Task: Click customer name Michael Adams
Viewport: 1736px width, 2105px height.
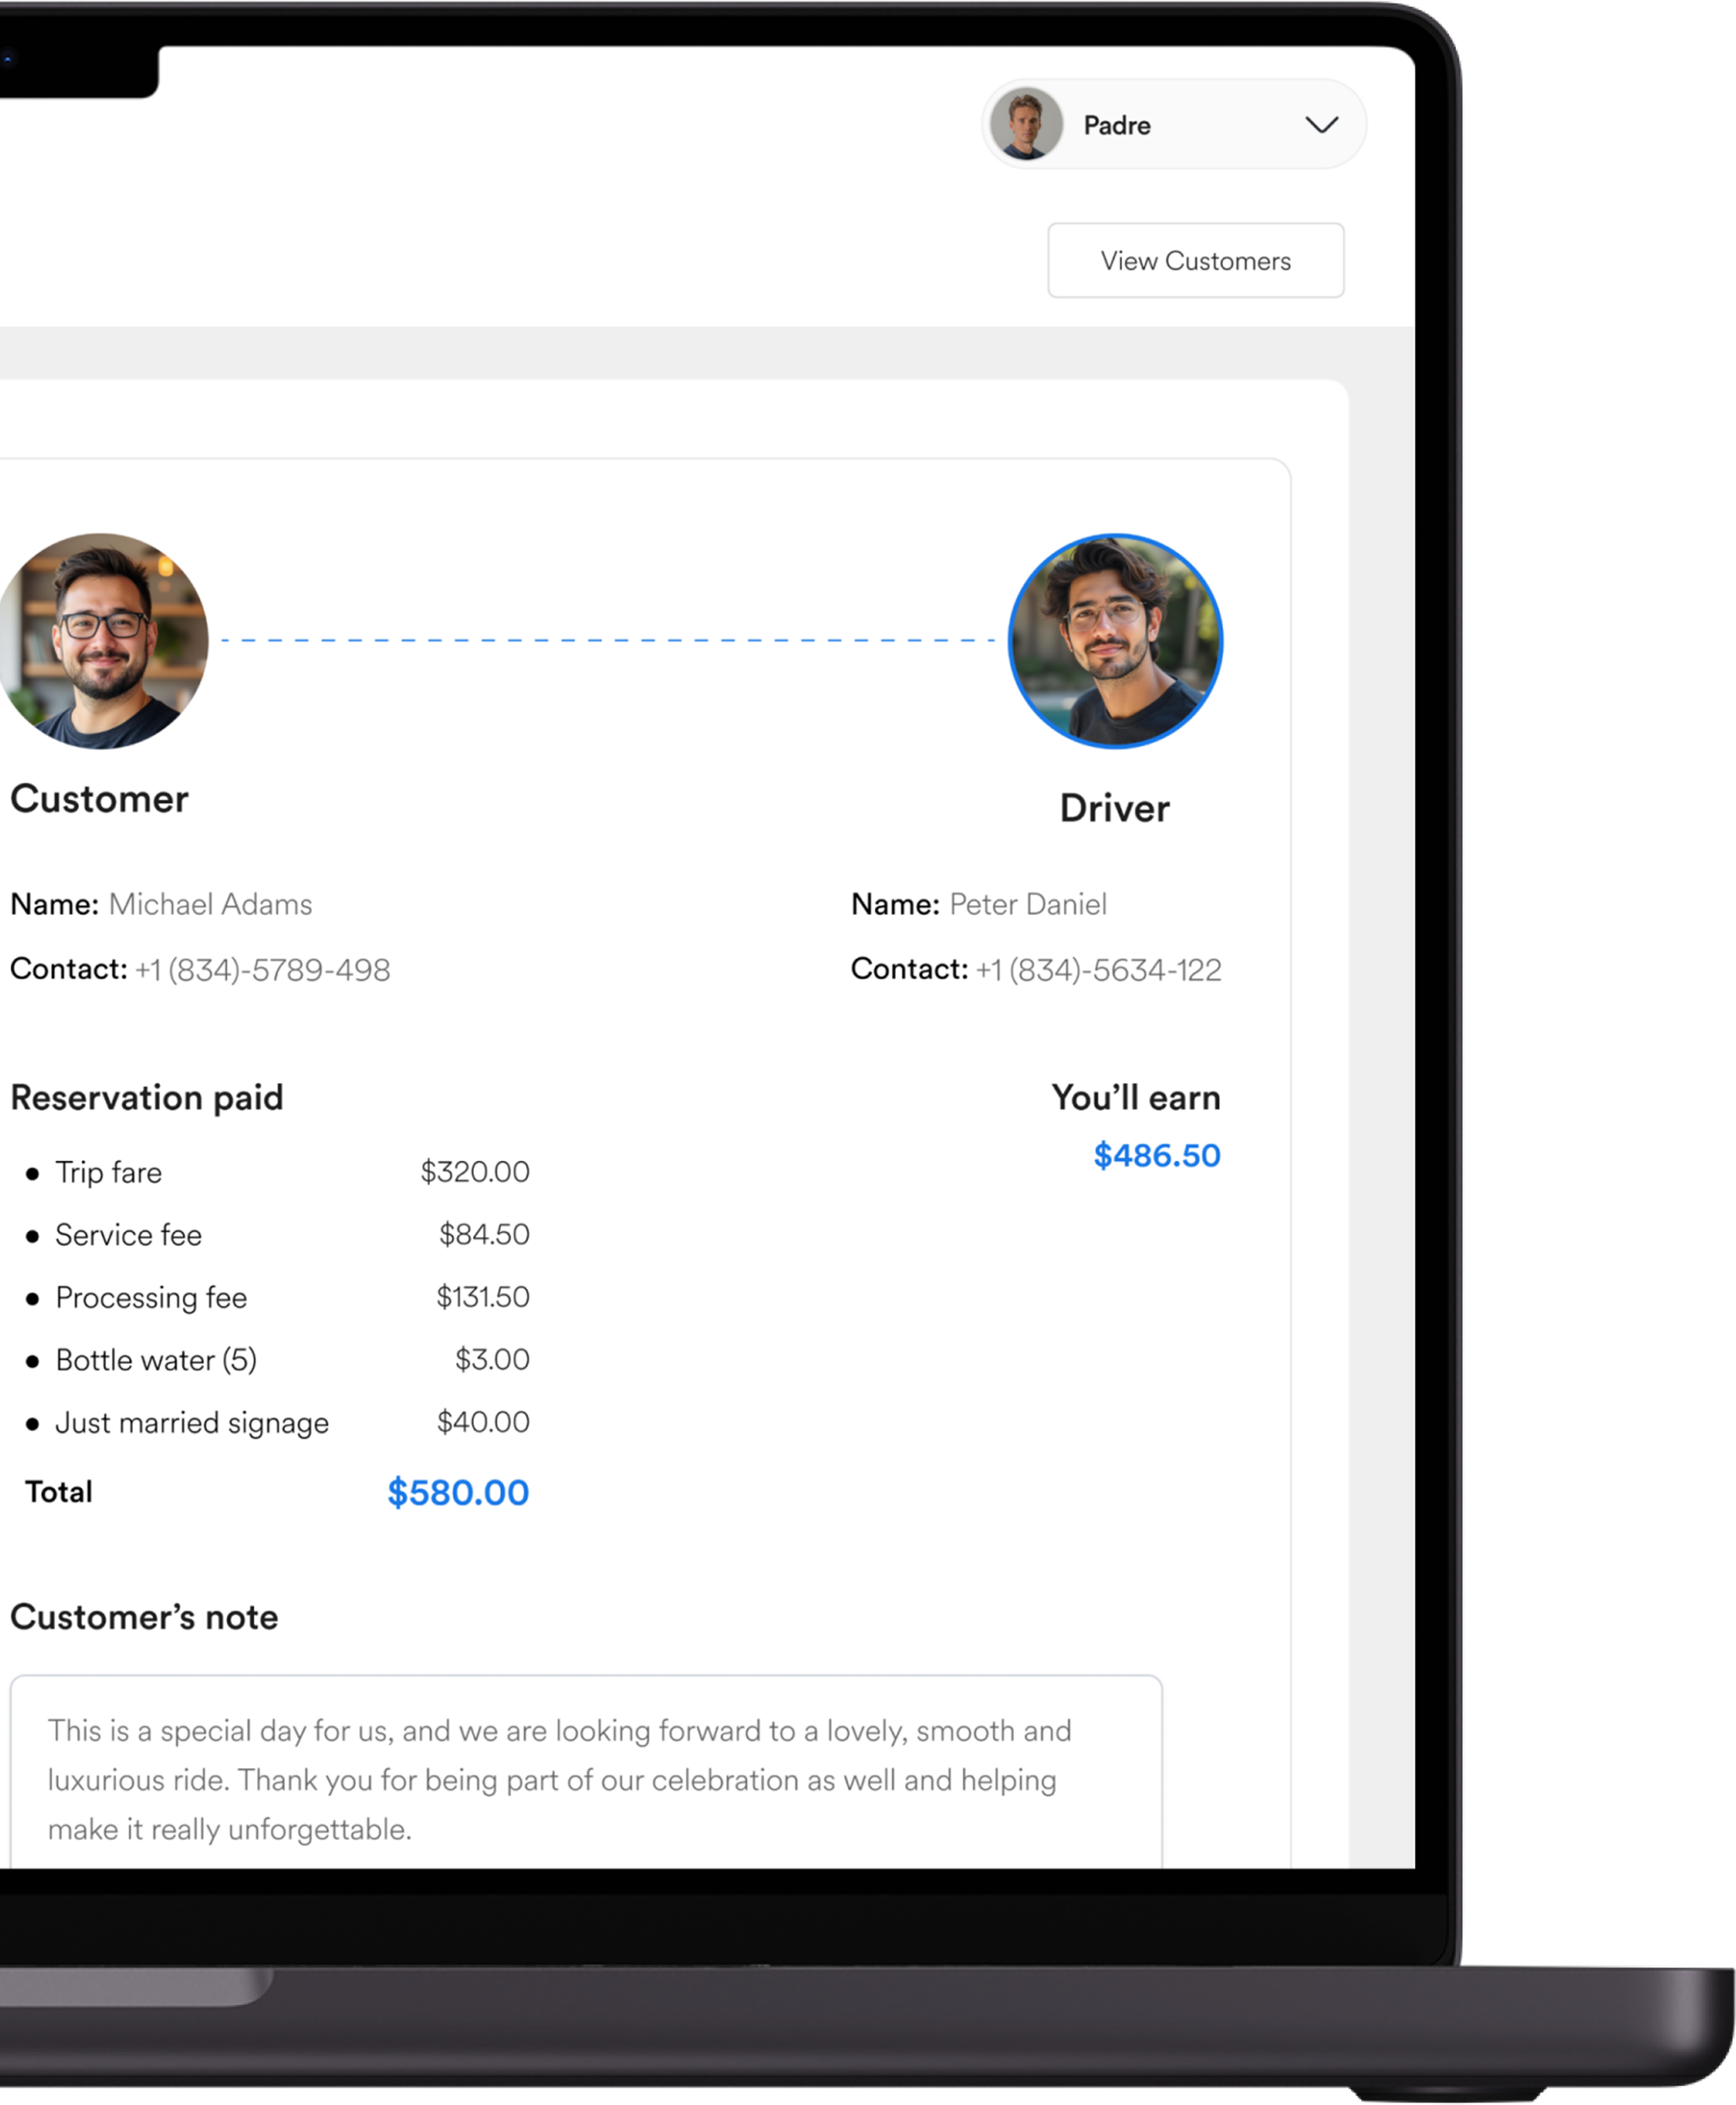Action: coord(210,904)
